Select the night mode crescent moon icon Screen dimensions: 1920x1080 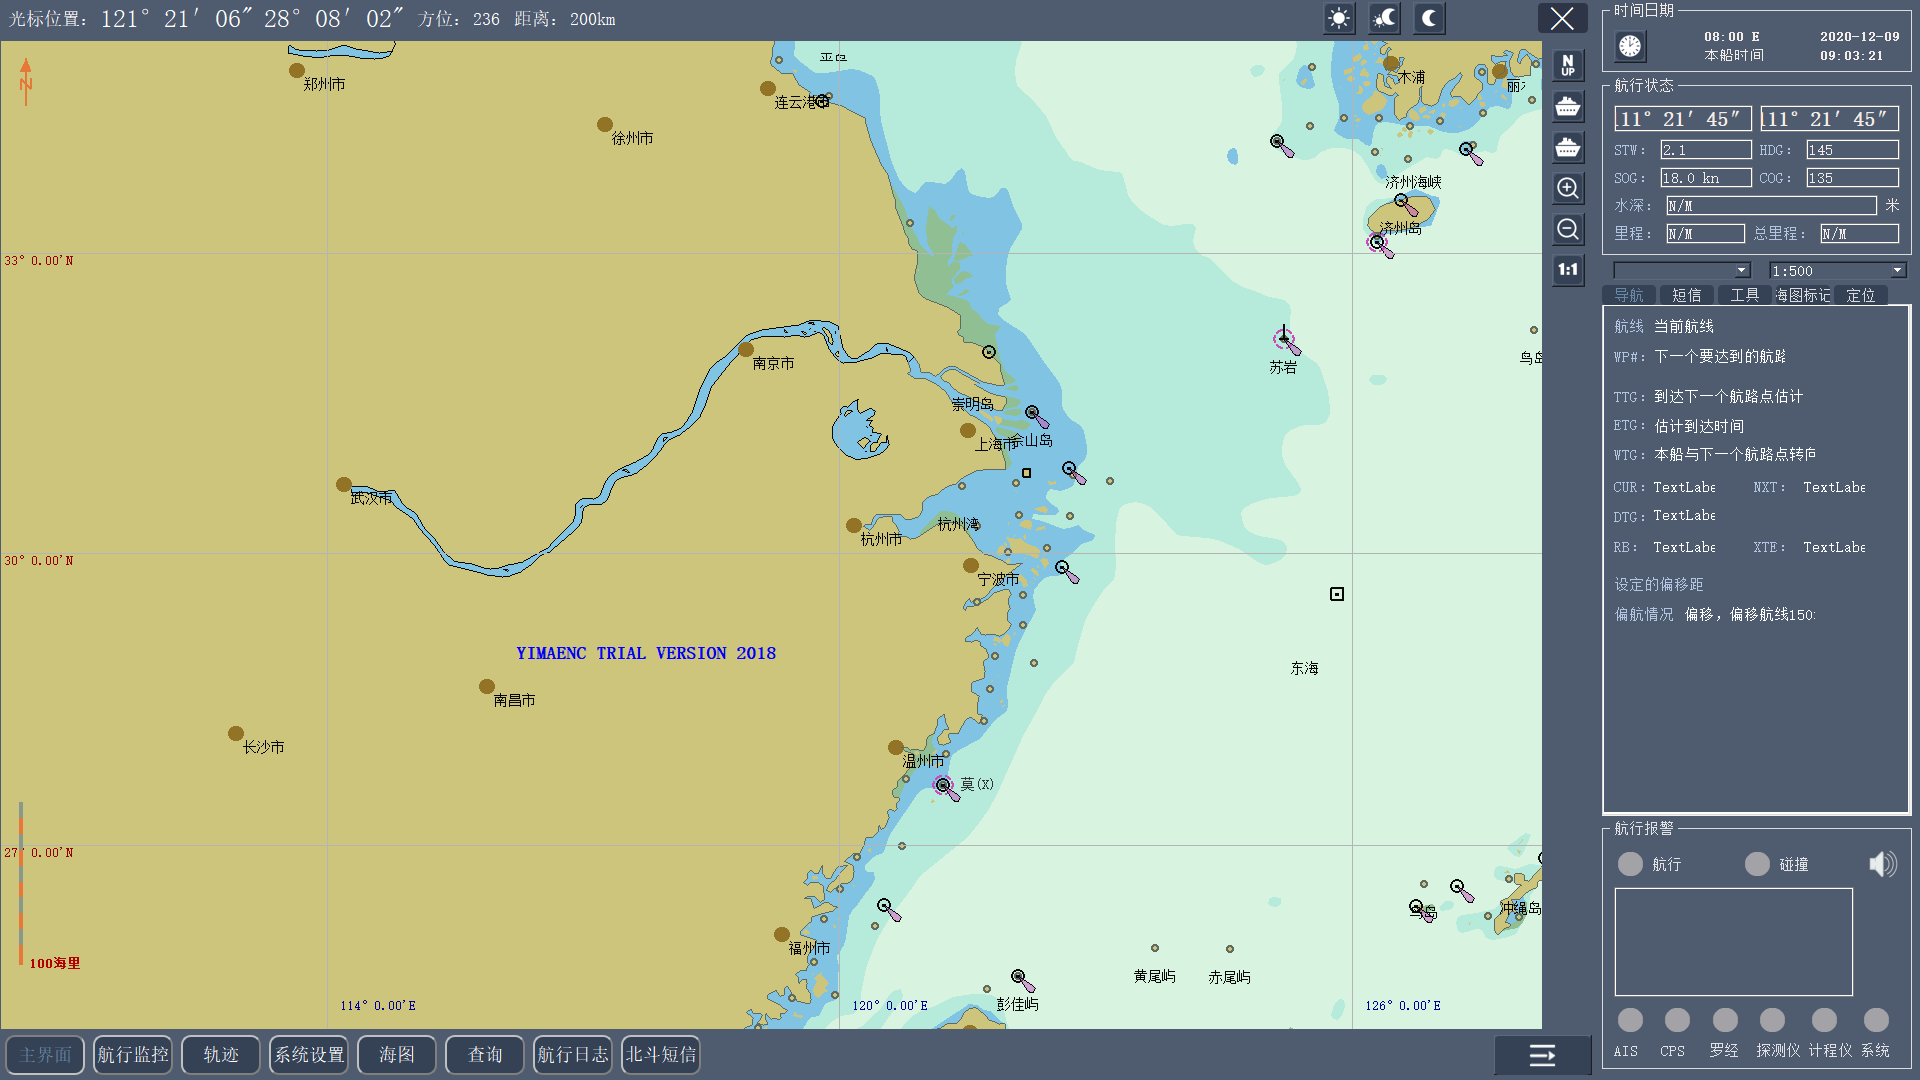[1430, 19]
